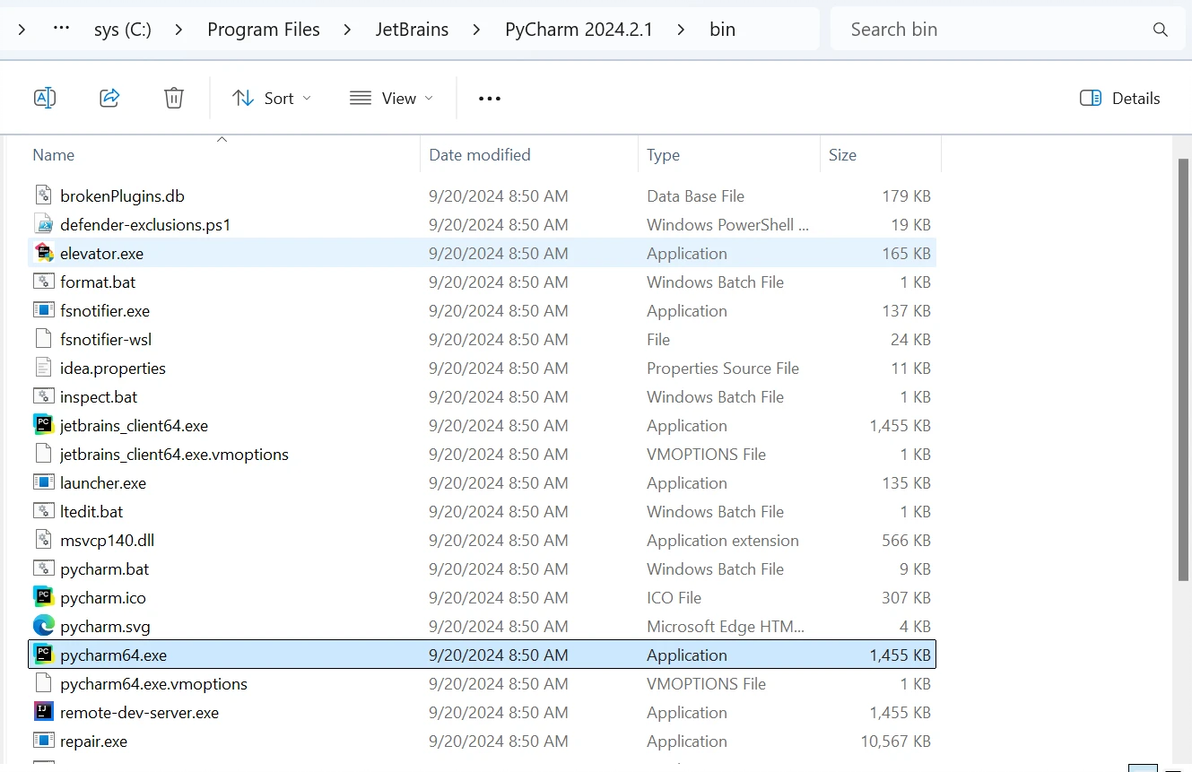Click the Properties Source File type cell

click(x=723, y=369)
